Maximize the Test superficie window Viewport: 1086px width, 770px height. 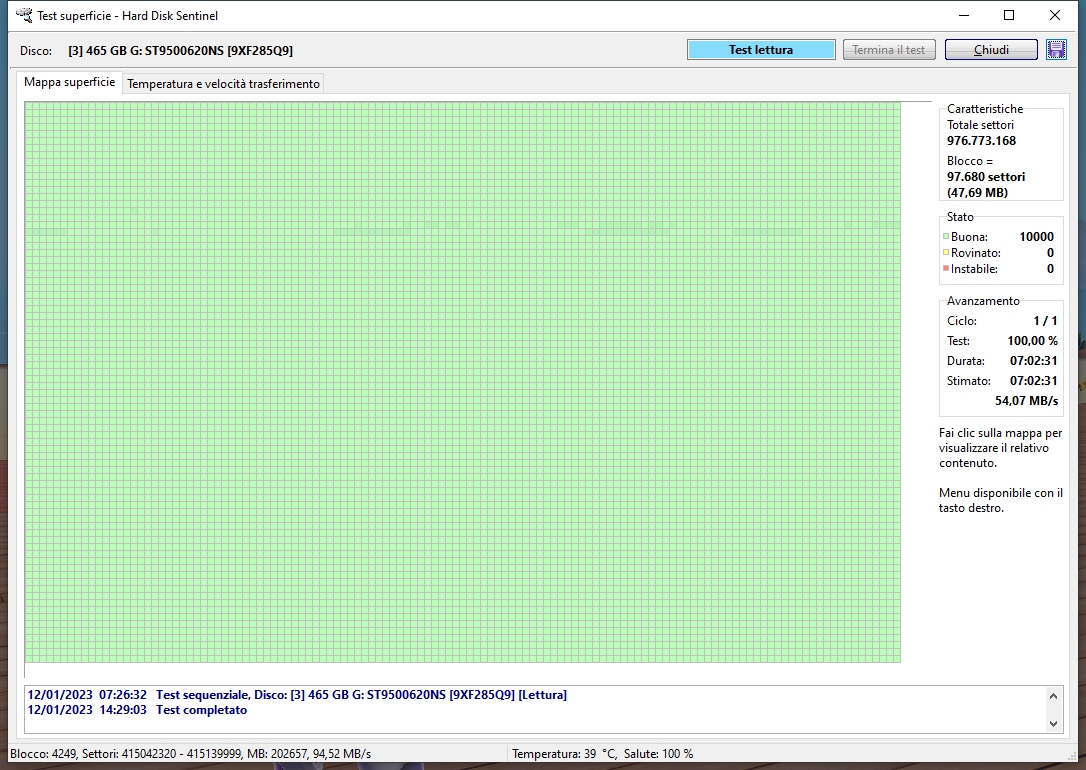[1009, 15]
